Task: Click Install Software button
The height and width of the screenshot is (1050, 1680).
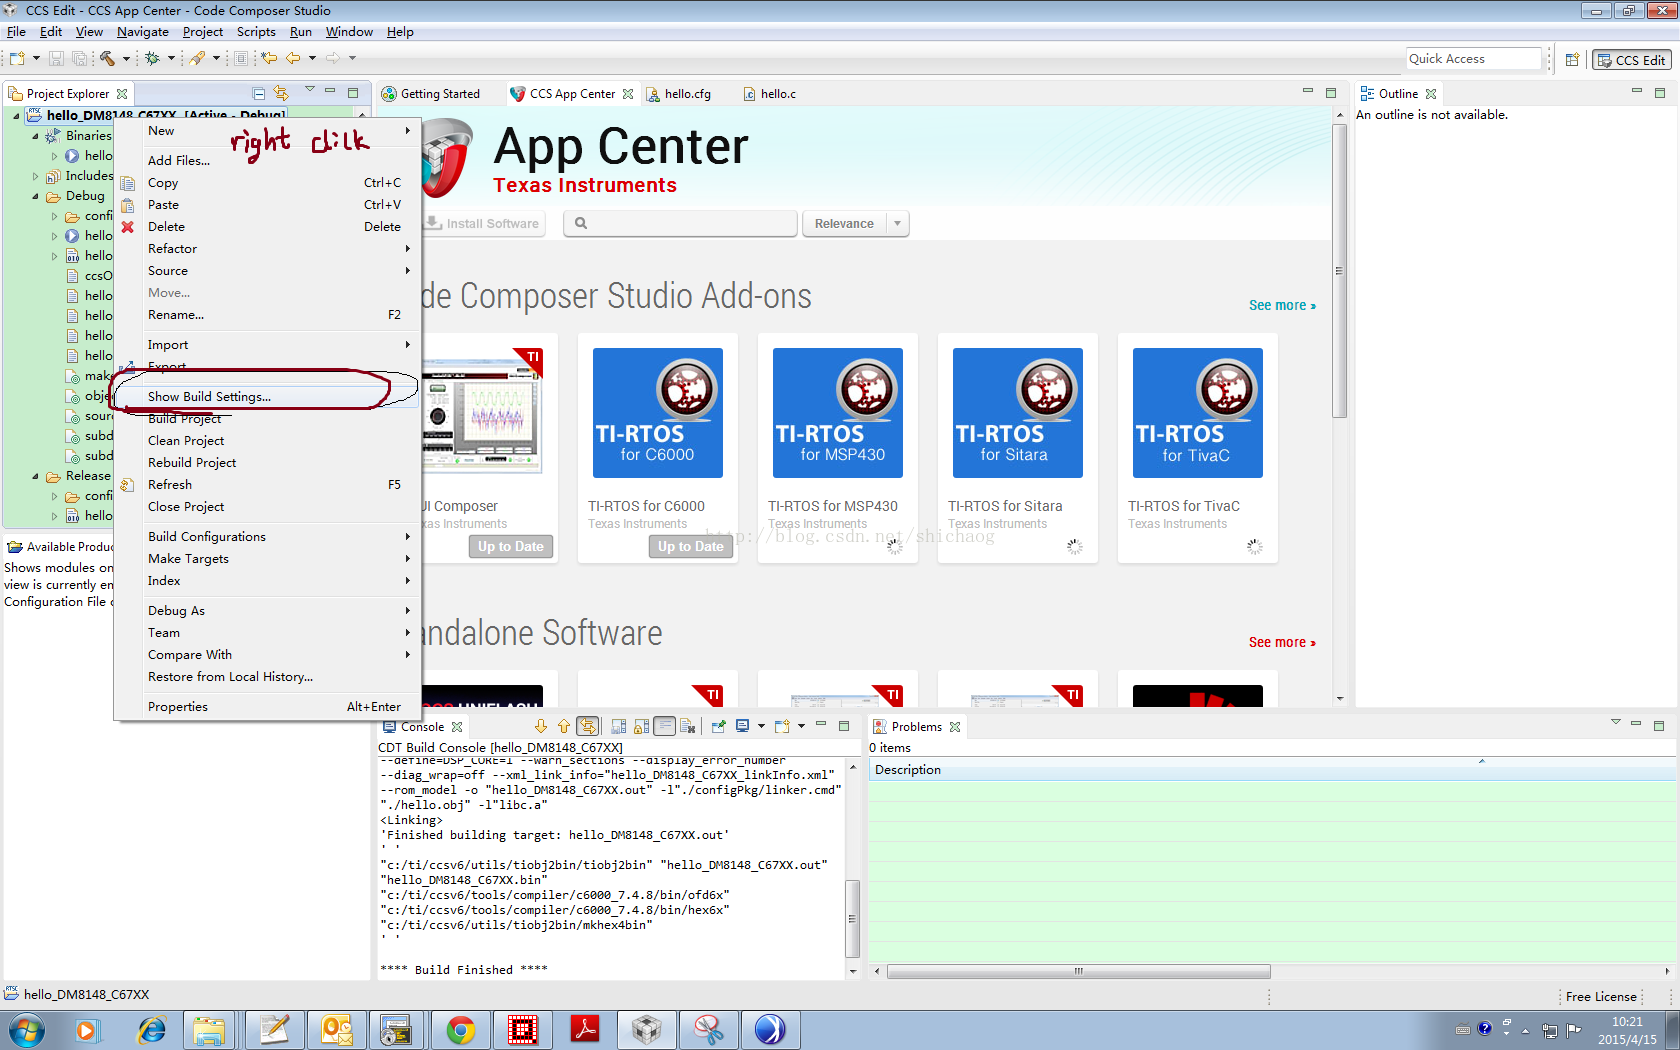Action: tap(482, 223)
